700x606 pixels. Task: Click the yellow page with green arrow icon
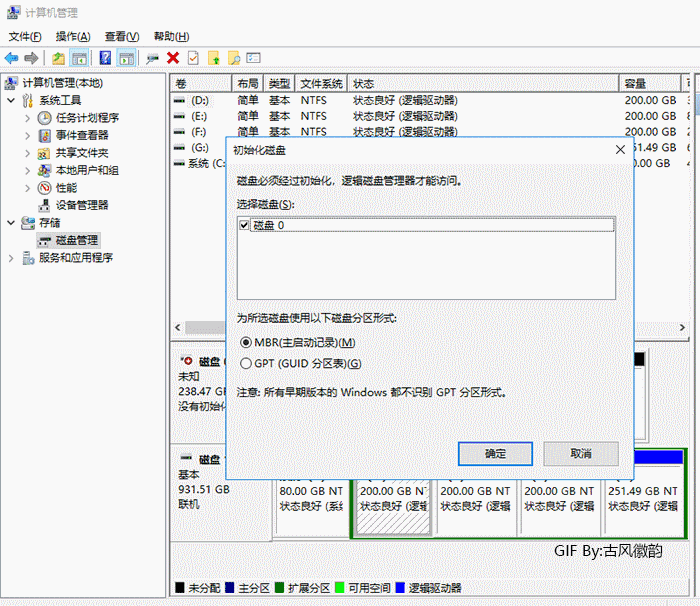(x=214, y=58)
